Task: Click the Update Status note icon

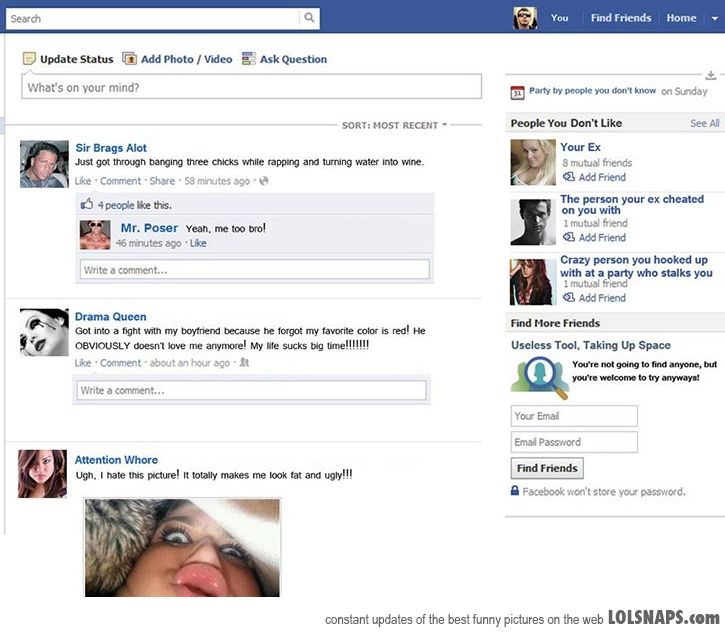Action: (x=29, y=59)
